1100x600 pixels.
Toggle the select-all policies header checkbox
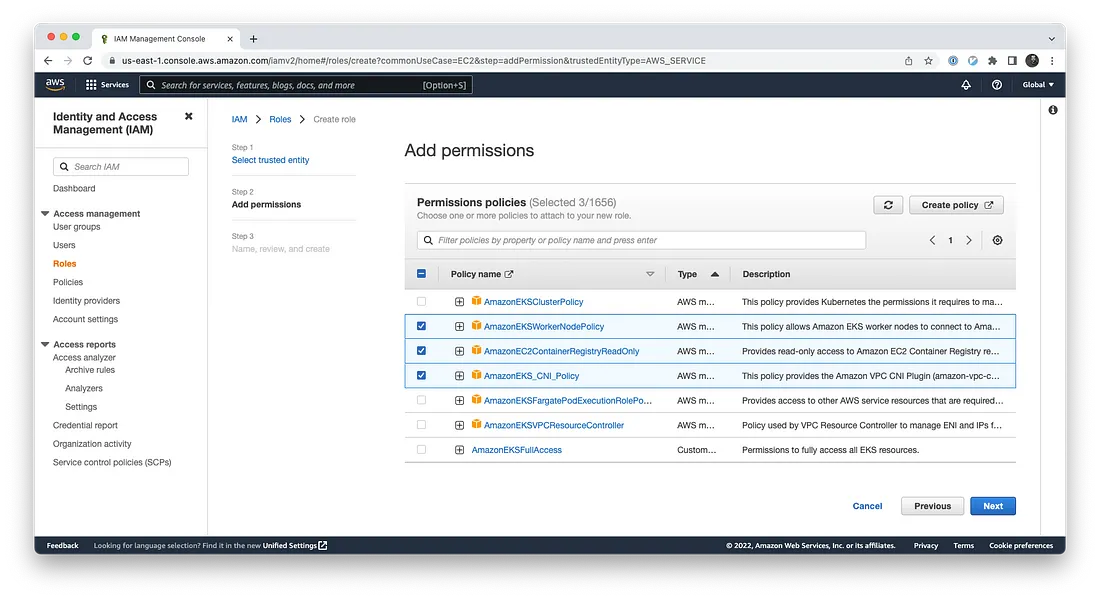421,274
